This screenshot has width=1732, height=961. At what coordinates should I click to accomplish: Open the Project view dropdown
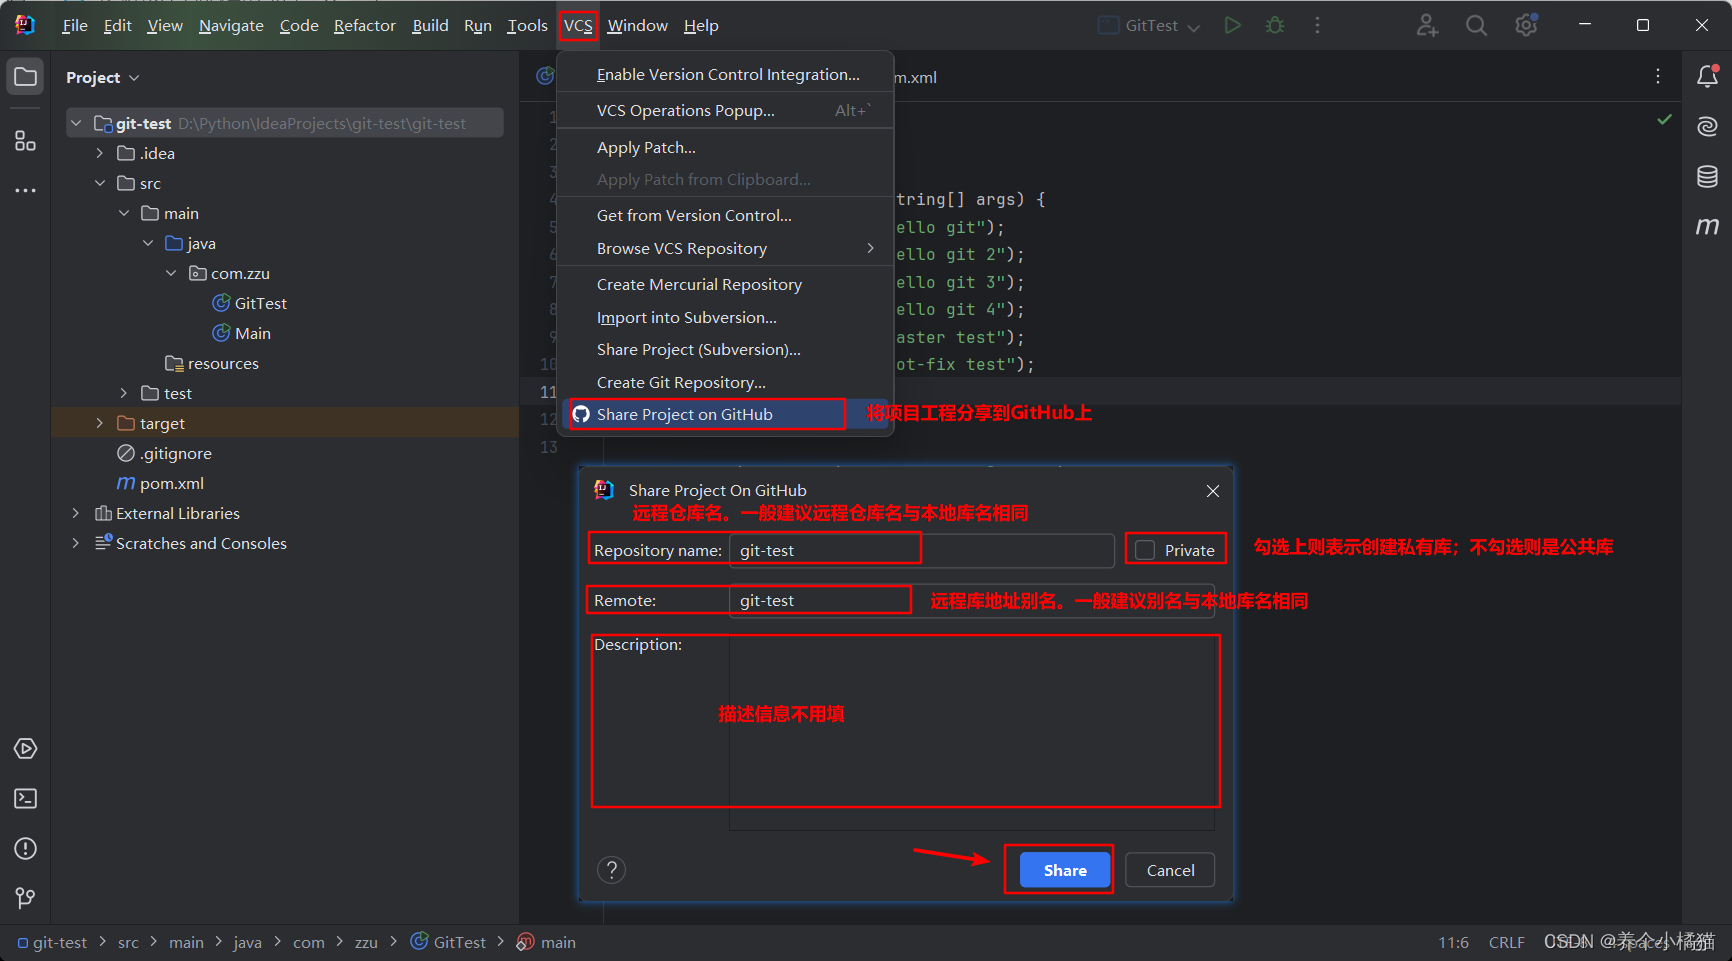pos(102,77)
